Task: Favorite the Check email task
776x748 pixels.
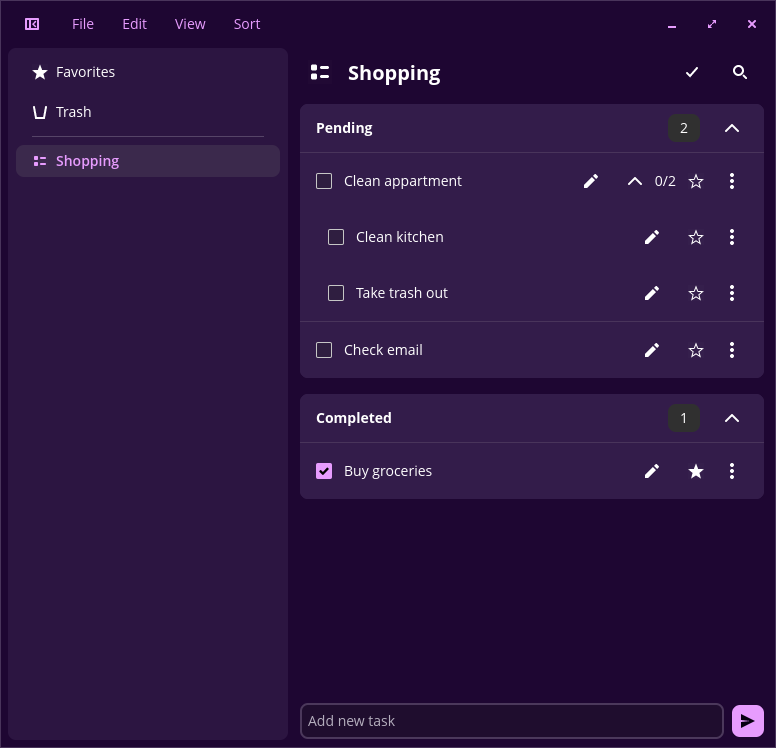Action: point(696,350)
